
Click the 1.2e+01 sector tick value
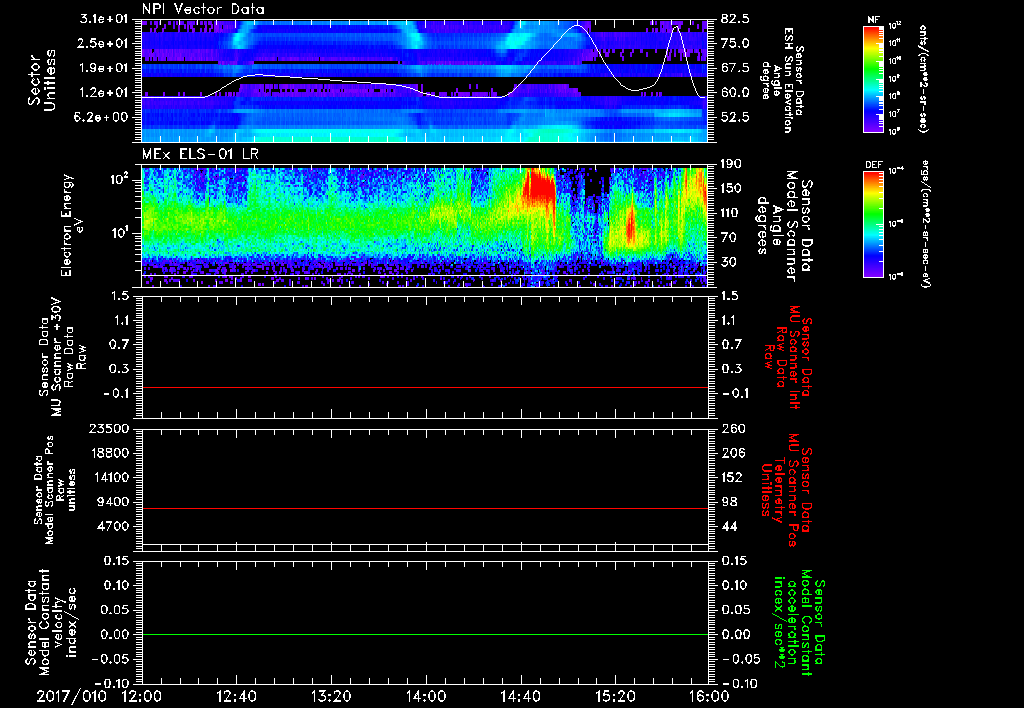pos(103,93)
